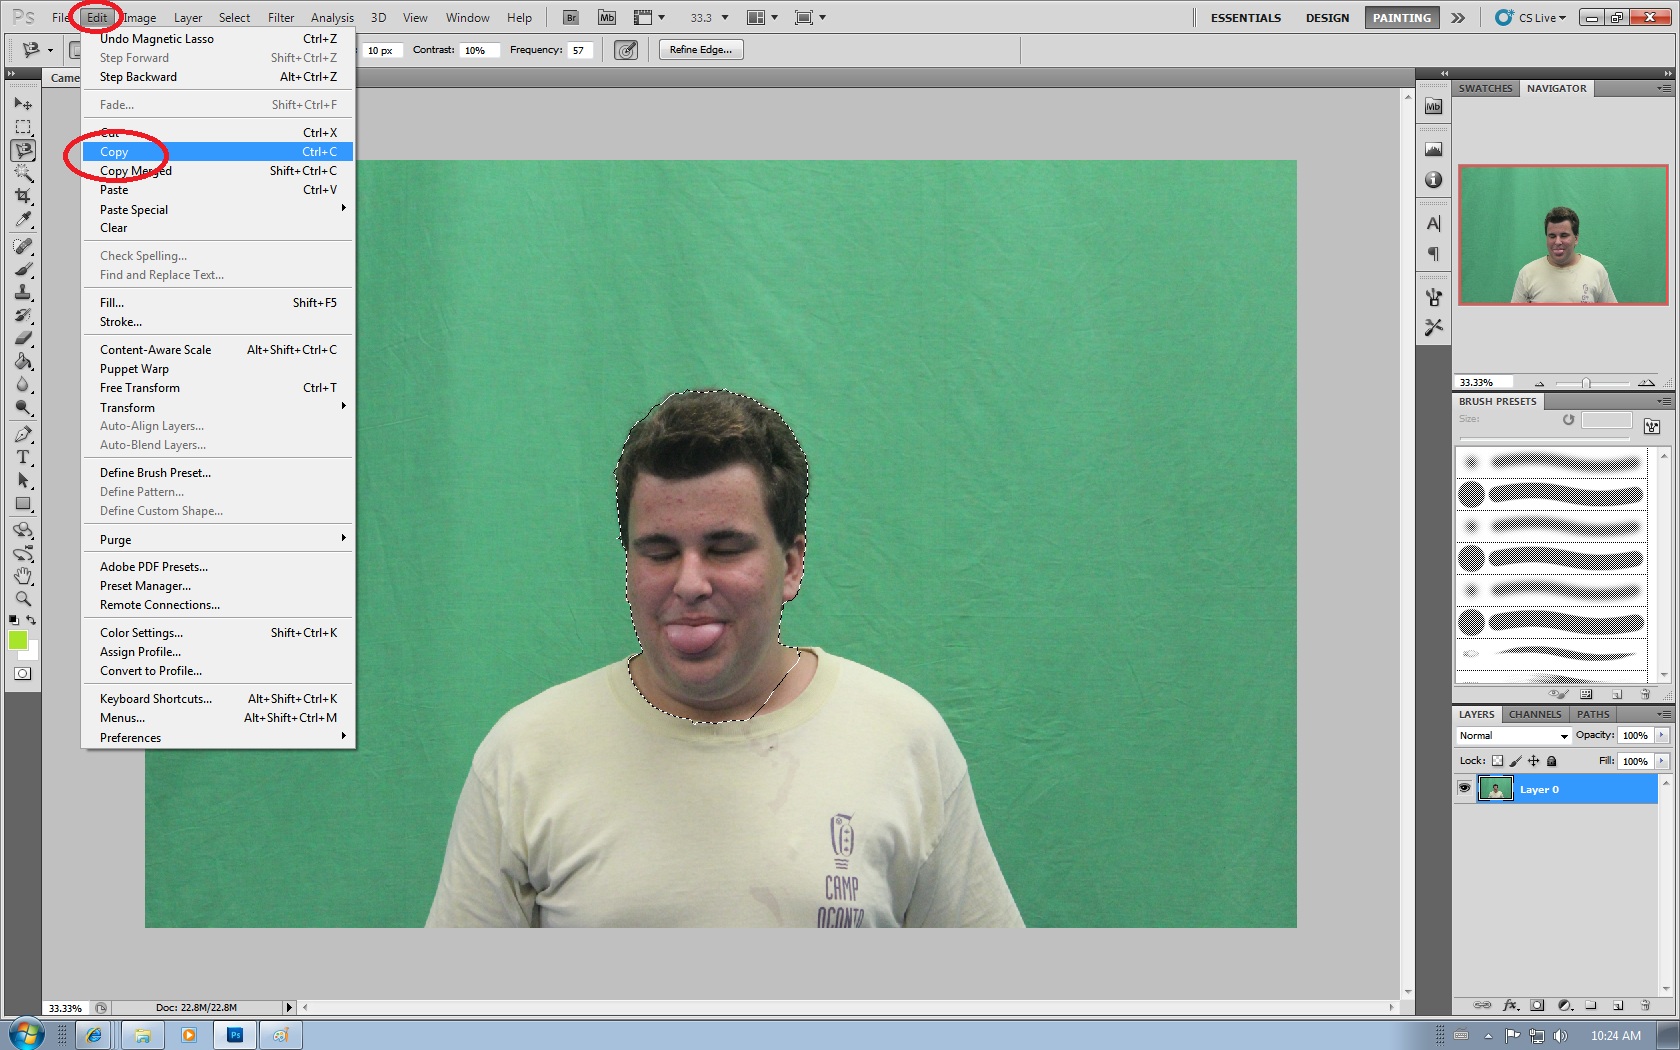1680x1050 pixels.
Task: Select the Crop tool
Action: point(23,196)
